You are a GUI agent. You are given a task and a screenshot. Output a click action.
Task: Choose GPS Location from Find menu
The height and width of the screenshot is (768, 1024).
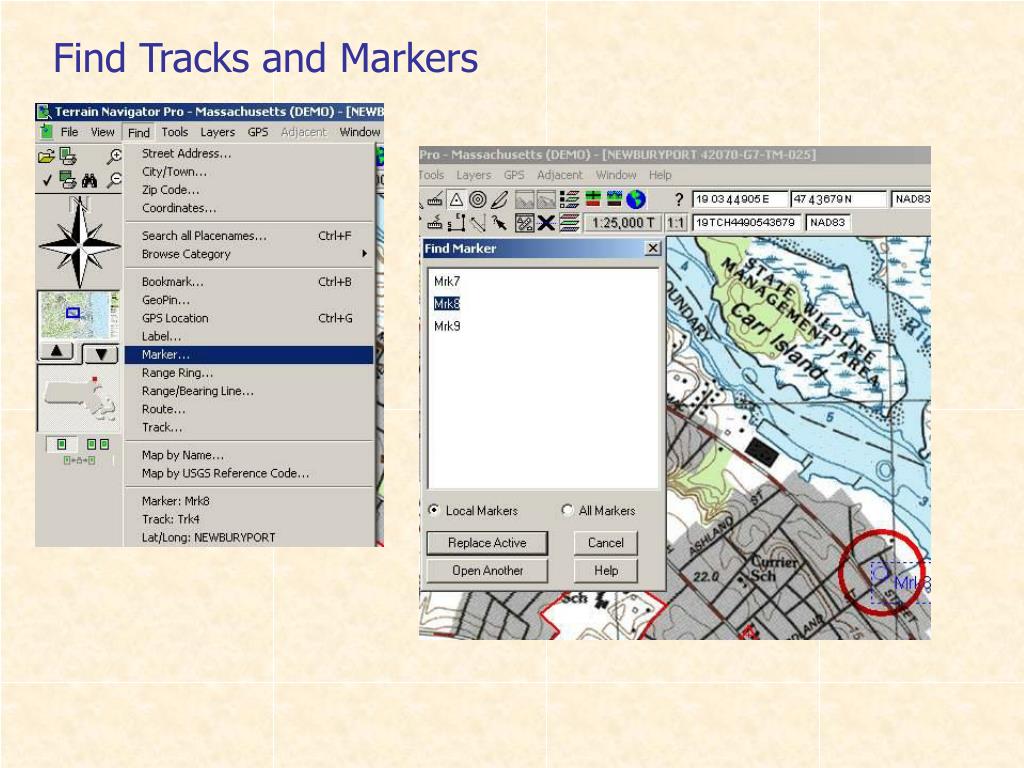click(249, 318)
